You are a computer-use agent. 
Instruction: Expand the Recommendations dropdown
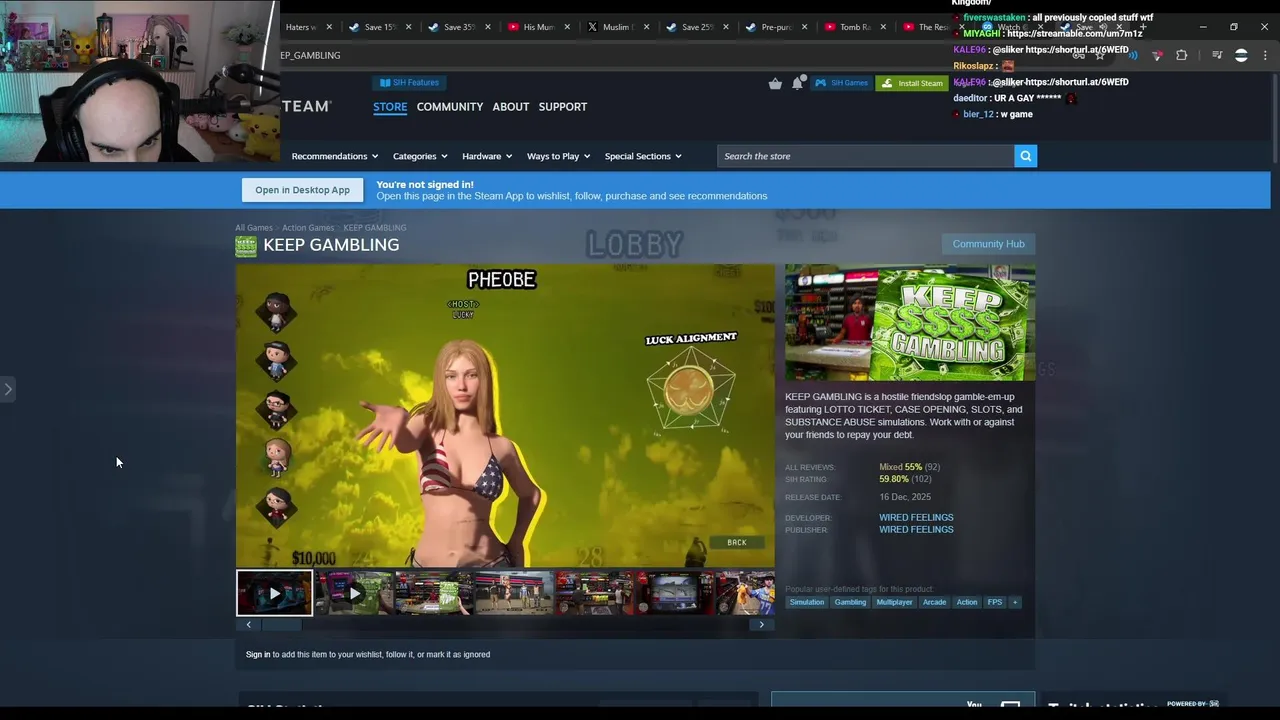pos(335,156)
